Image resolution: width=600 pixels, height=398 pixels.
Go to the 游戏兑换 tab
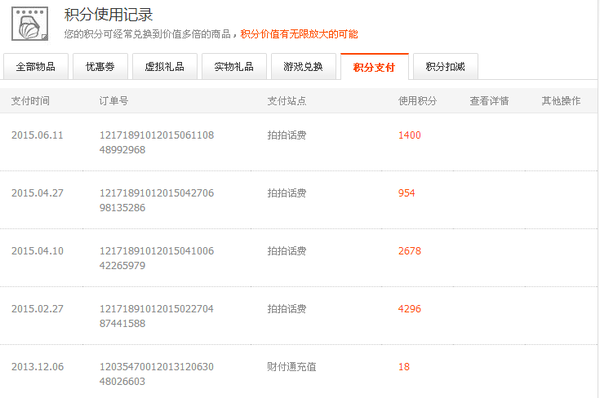(x=303, y=67)
